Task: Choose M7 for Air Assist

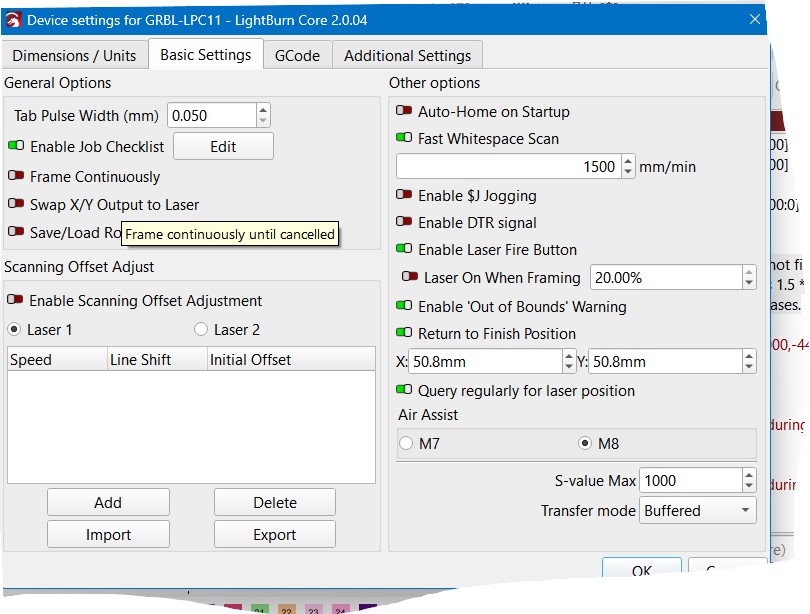Action: [x=406, y=443]
